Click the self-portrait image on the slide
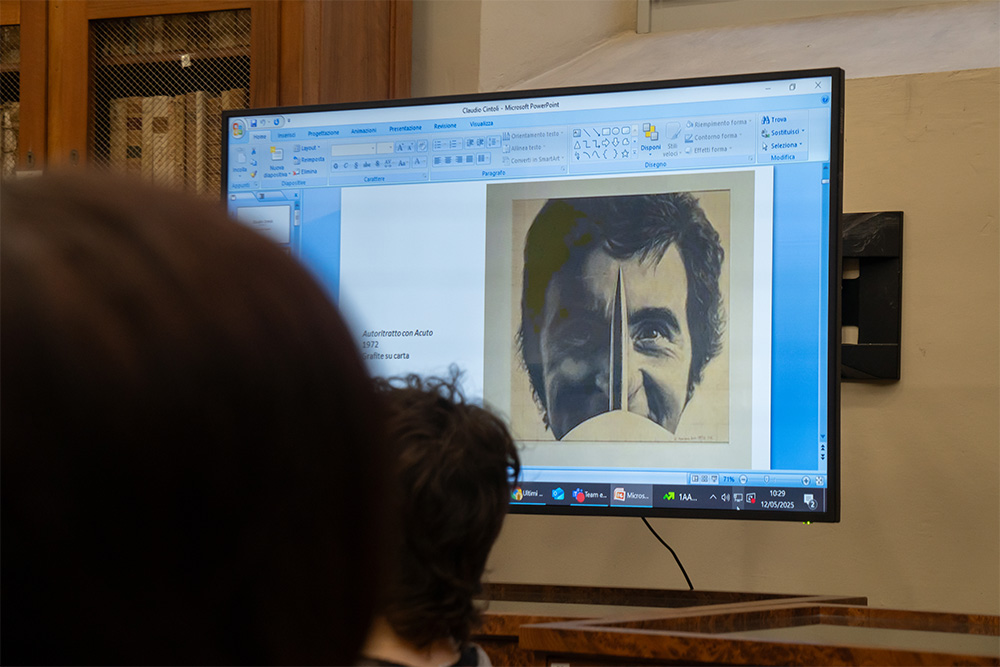Image resolution: width=1000 pixels, height=667 pixels. click(620, 319)
